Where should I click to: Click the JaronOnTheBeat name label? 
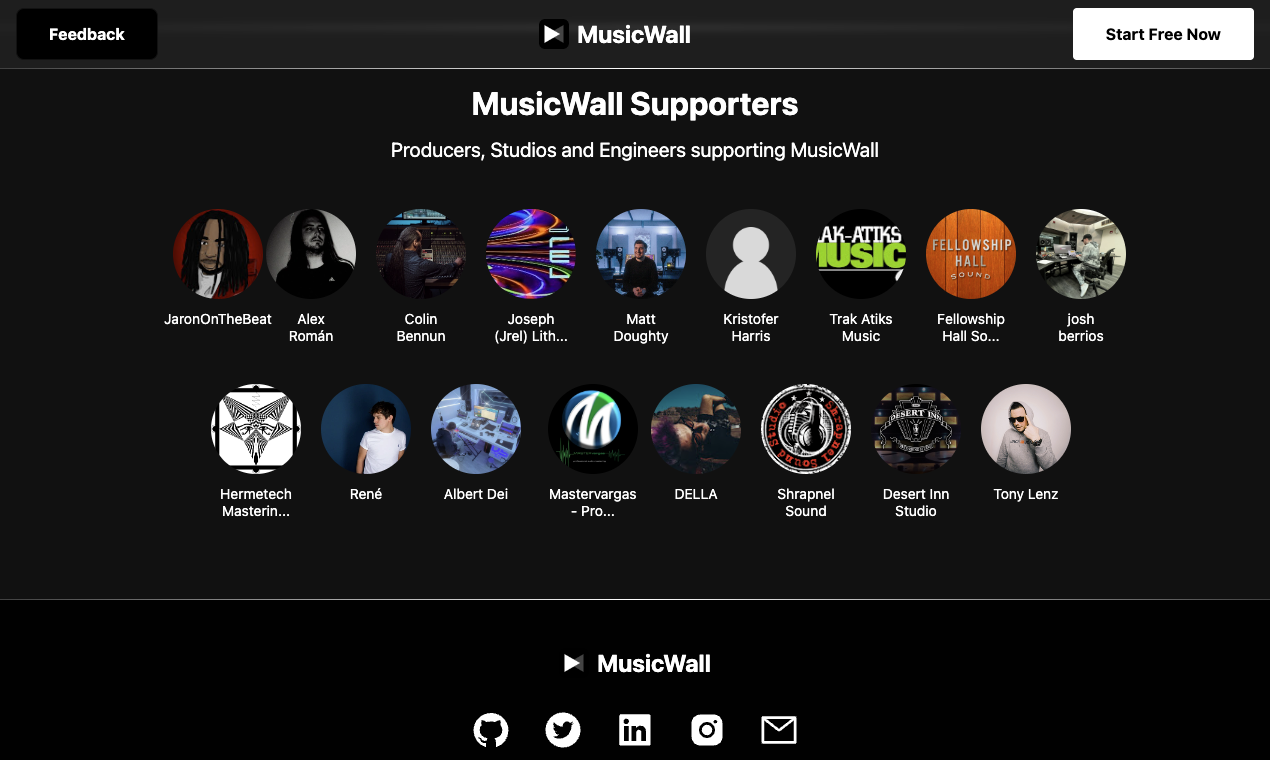(218, 319)
